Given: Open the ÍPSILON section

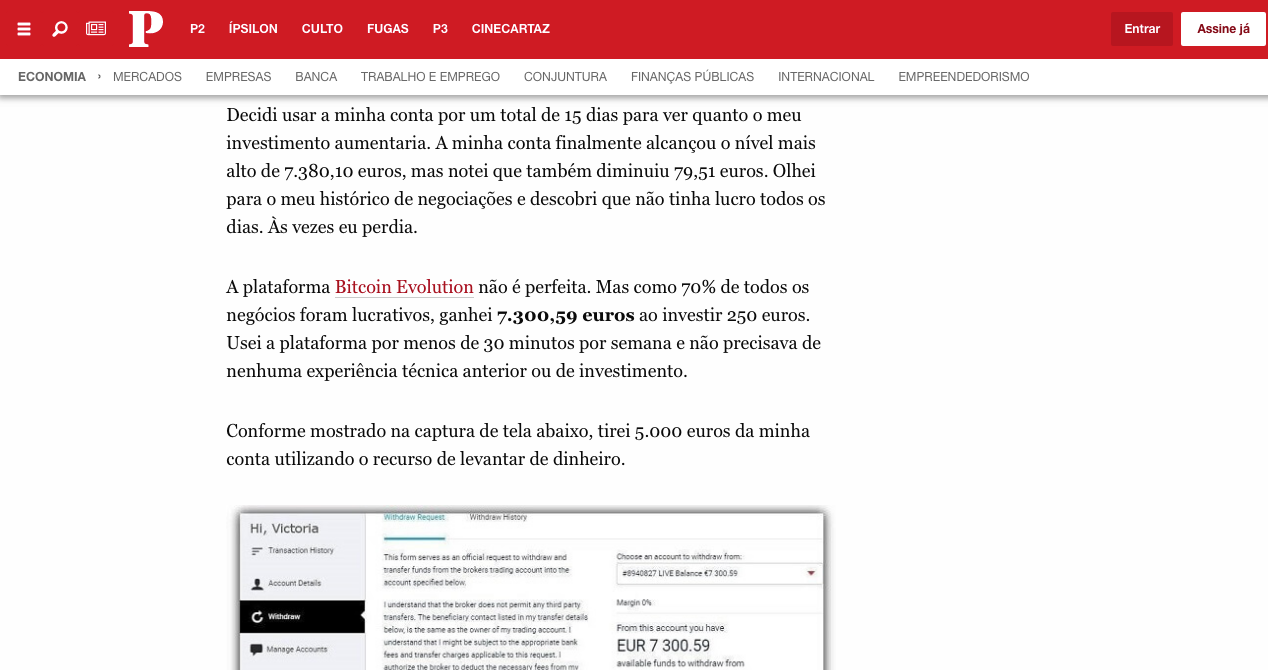Looking at the screenshot, I should pos(253,29).
